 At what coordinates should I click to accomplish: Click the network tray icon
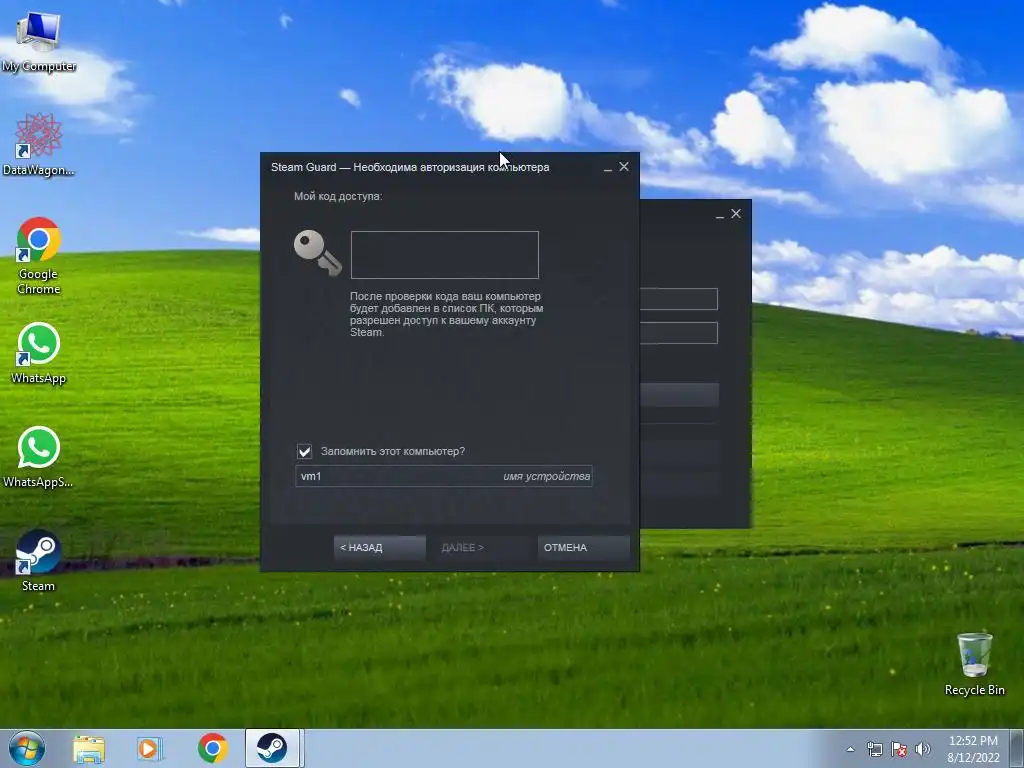click(874, 749)
